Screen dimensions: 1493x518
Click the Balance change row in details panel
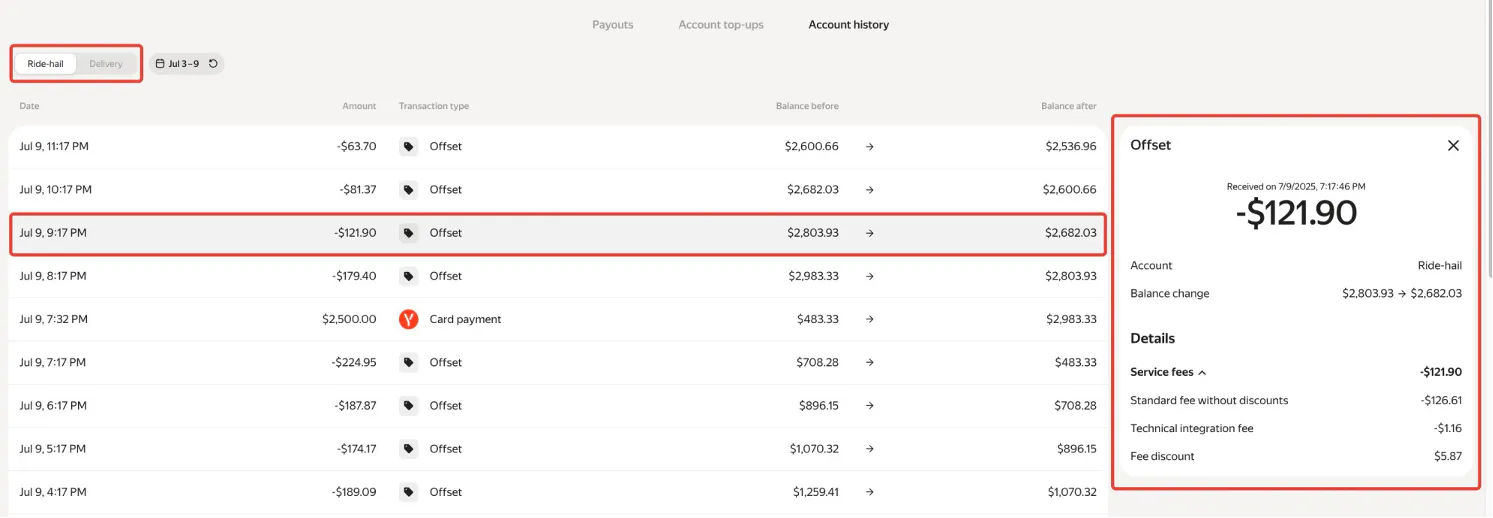coord(1296,294)
